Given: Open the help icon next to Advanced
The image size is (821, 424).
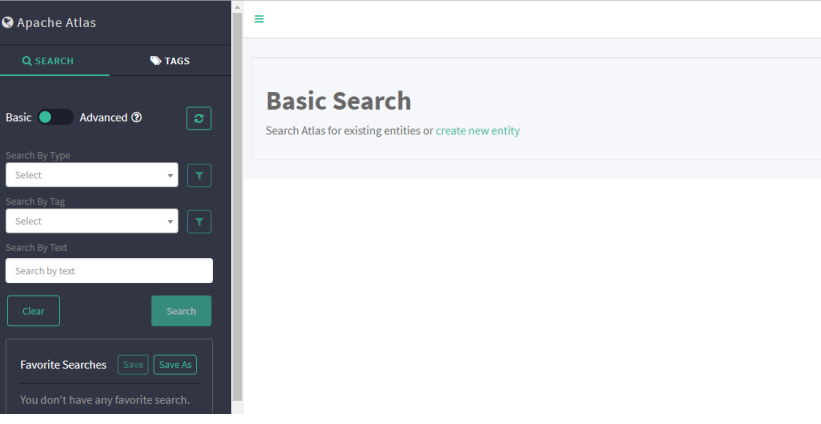Looking at the screenshot, I should [x=137, y=117].
